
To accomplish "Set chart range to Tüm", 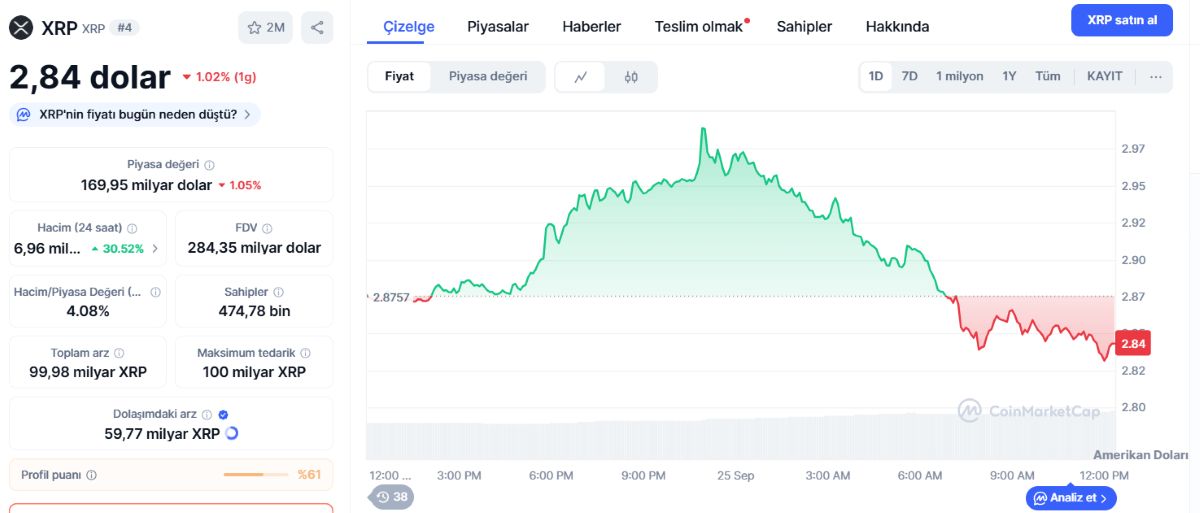I will pyautogui.click(x=1048, y=77).
